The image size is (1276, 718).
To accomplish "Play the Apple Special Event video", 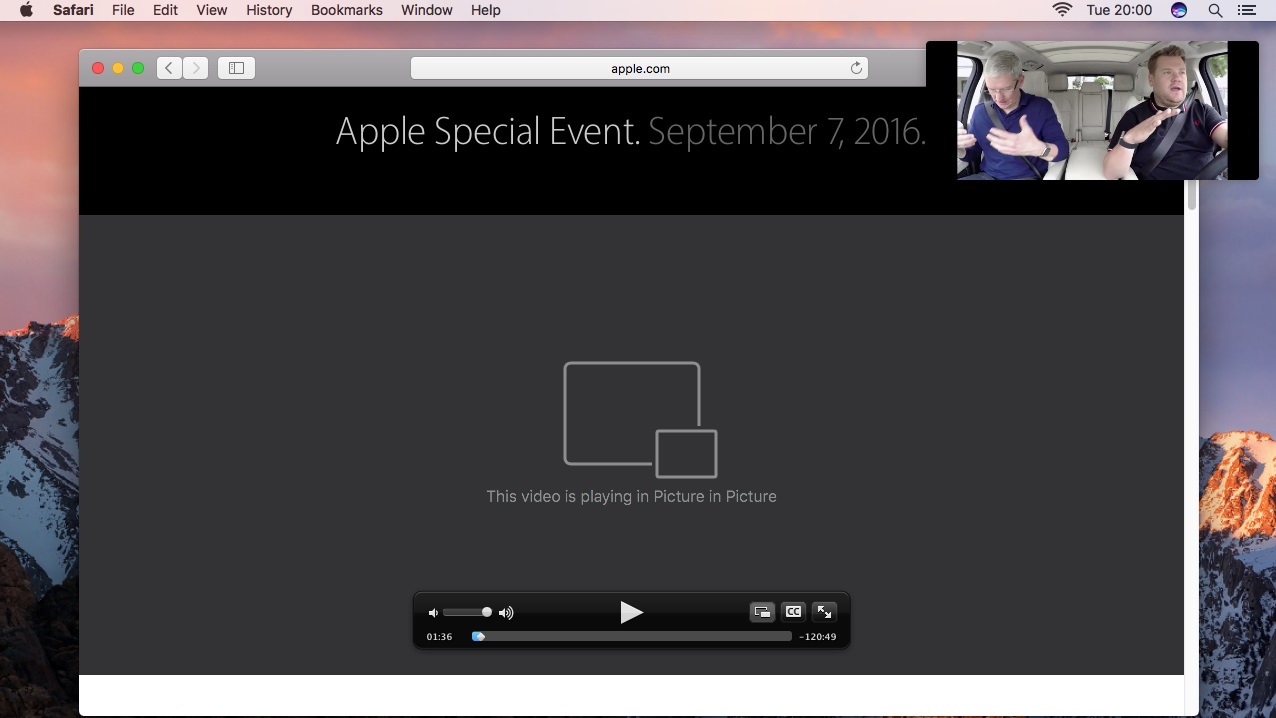I will coord(631,612).
